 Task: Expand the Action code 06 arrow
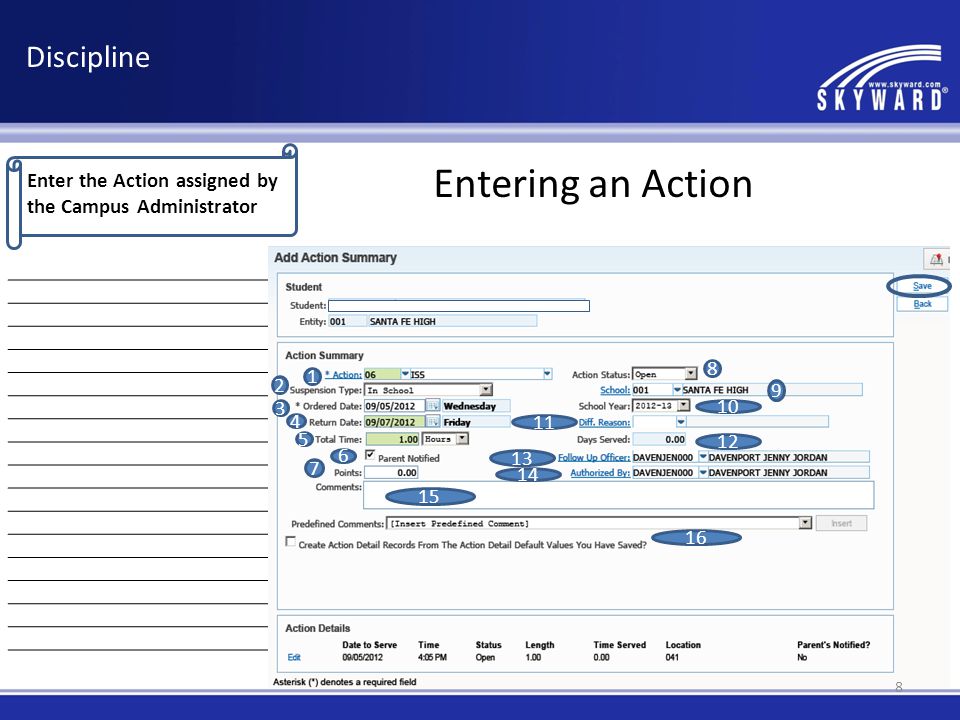pyautogui.click(x=405, y=374)
